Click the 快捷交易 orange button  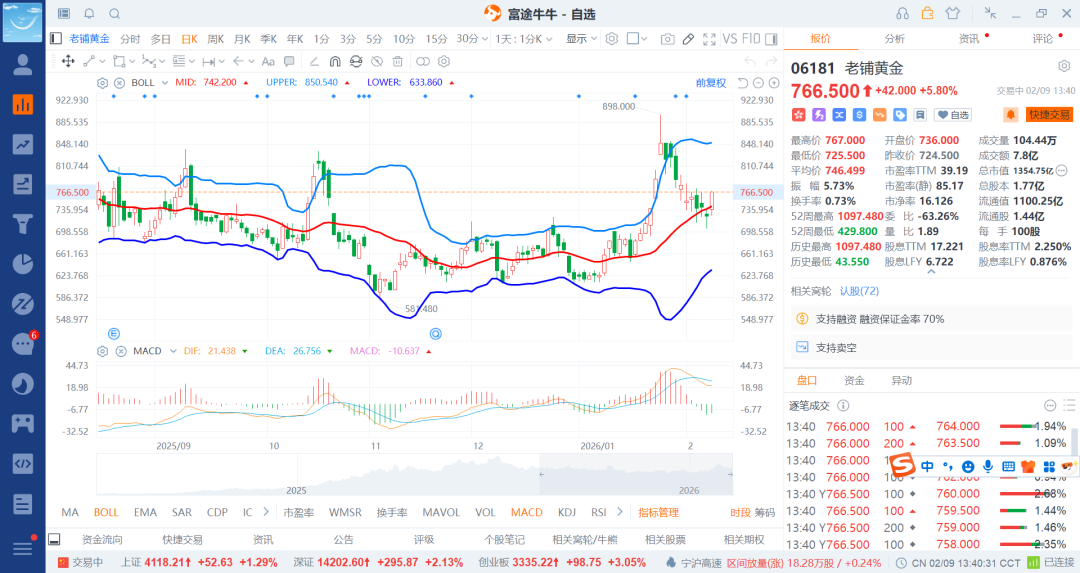click(x=1049, y=115)
